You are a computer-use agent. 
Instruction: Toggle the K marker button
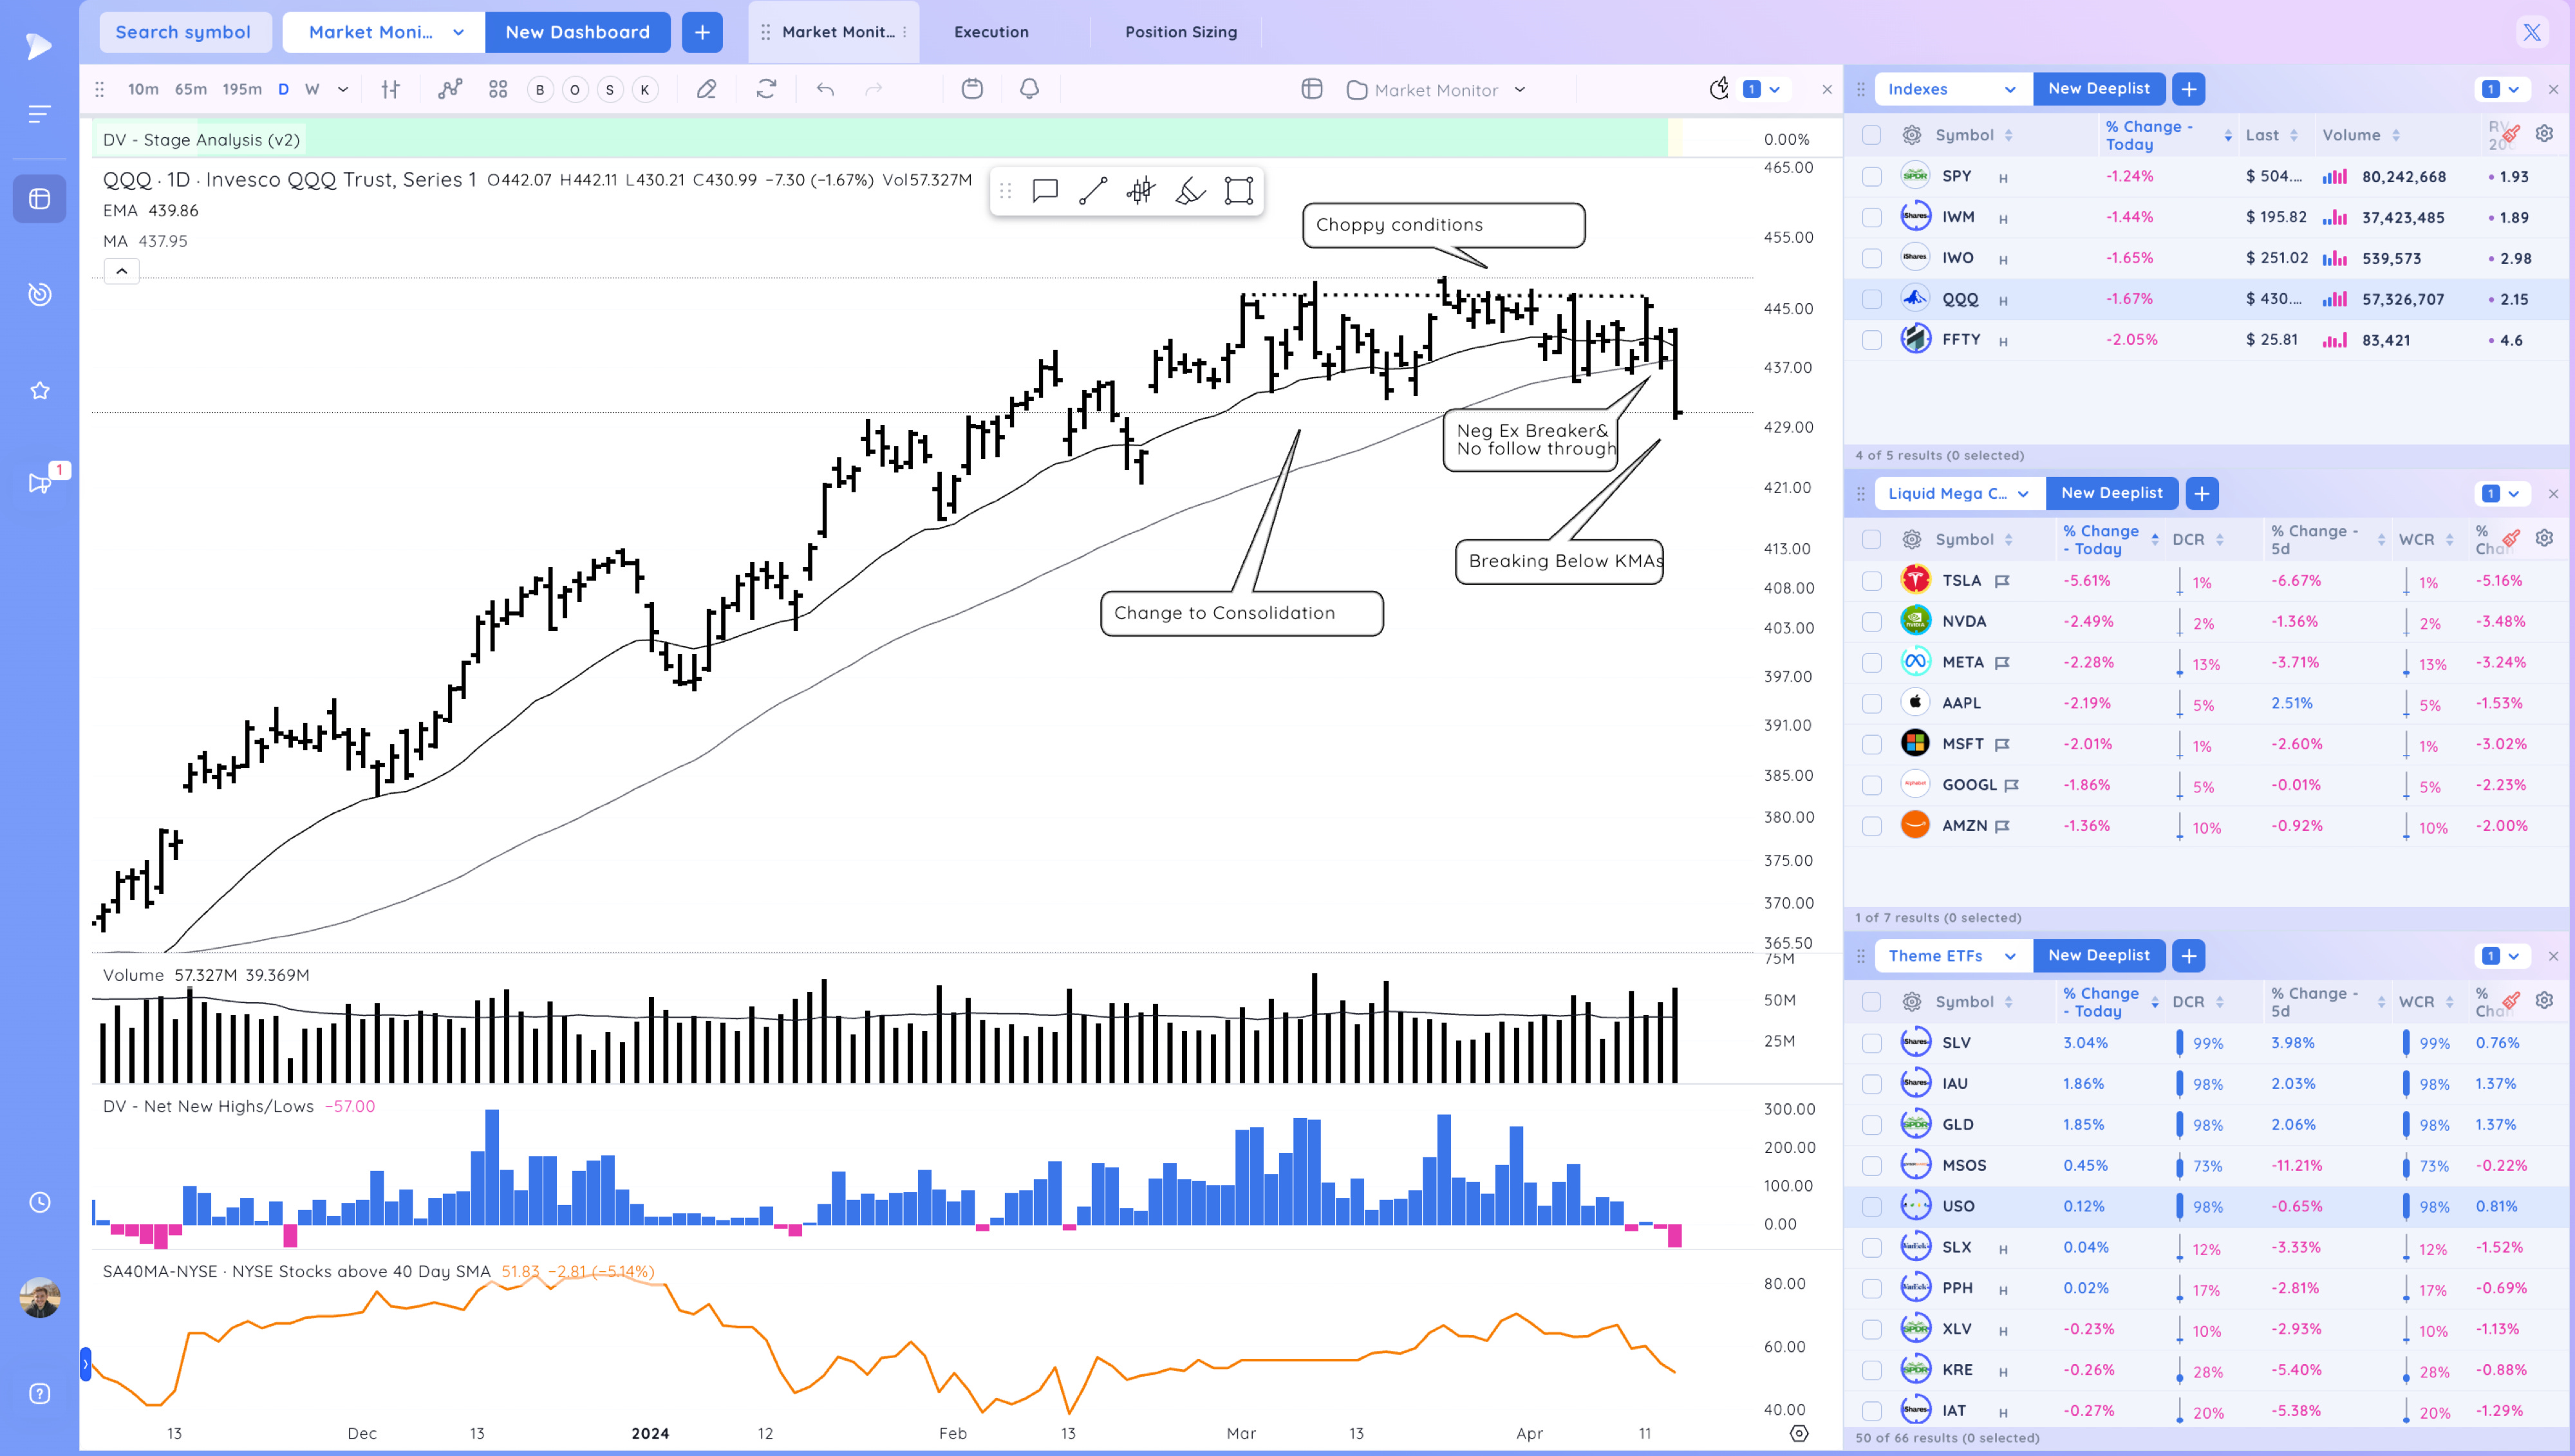(645, 90)
